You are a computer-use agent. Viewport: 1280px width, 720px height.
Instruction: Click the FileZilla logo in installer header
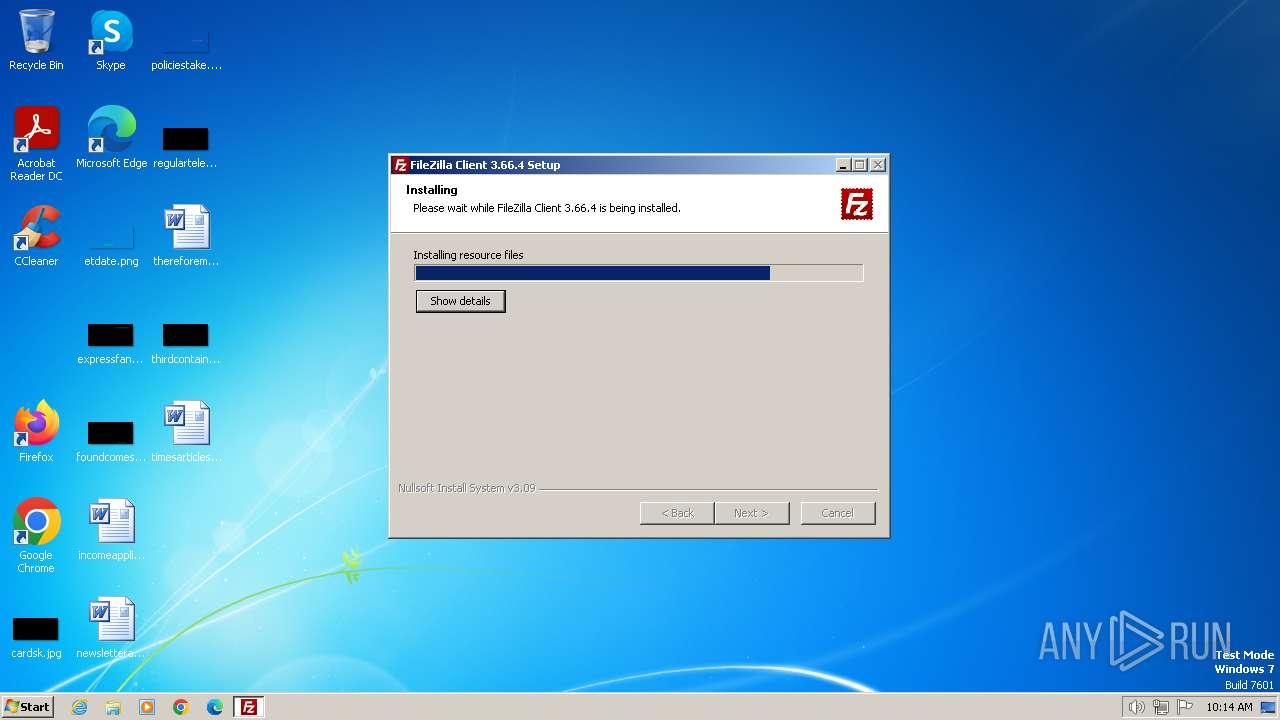(857, 204)
